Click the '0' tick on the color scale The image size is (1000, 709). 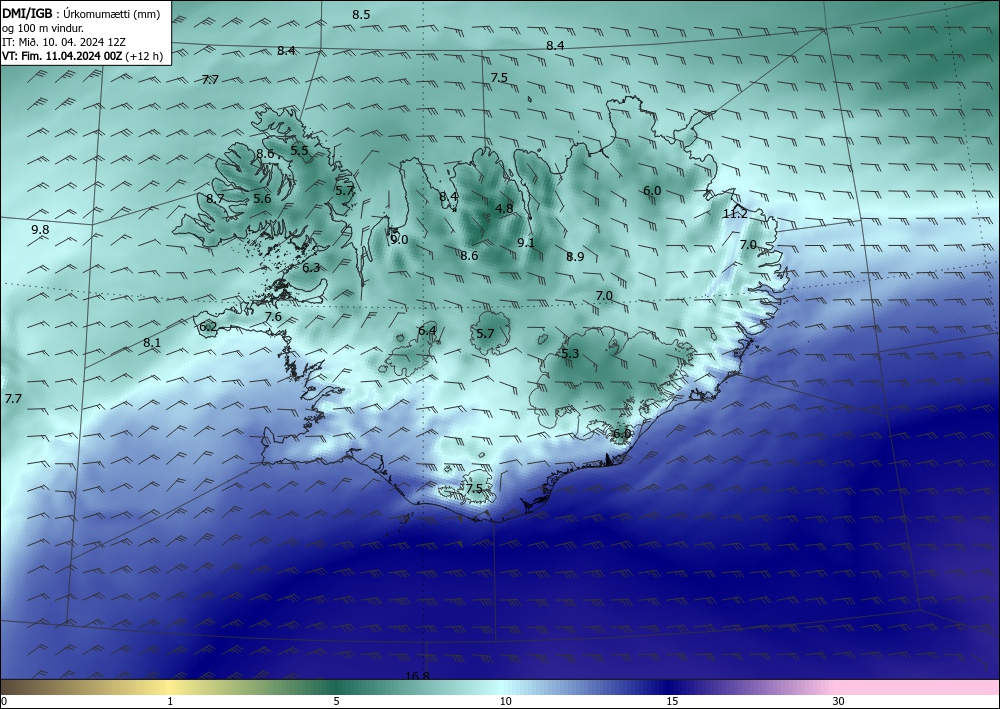click(4, 701)
